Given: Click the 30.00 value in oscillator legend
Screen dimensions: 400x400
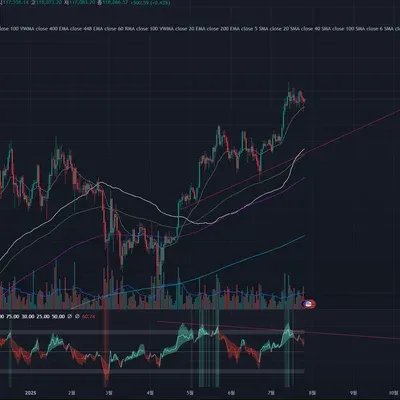Looking at the screenshot, I should pos(28,316).
